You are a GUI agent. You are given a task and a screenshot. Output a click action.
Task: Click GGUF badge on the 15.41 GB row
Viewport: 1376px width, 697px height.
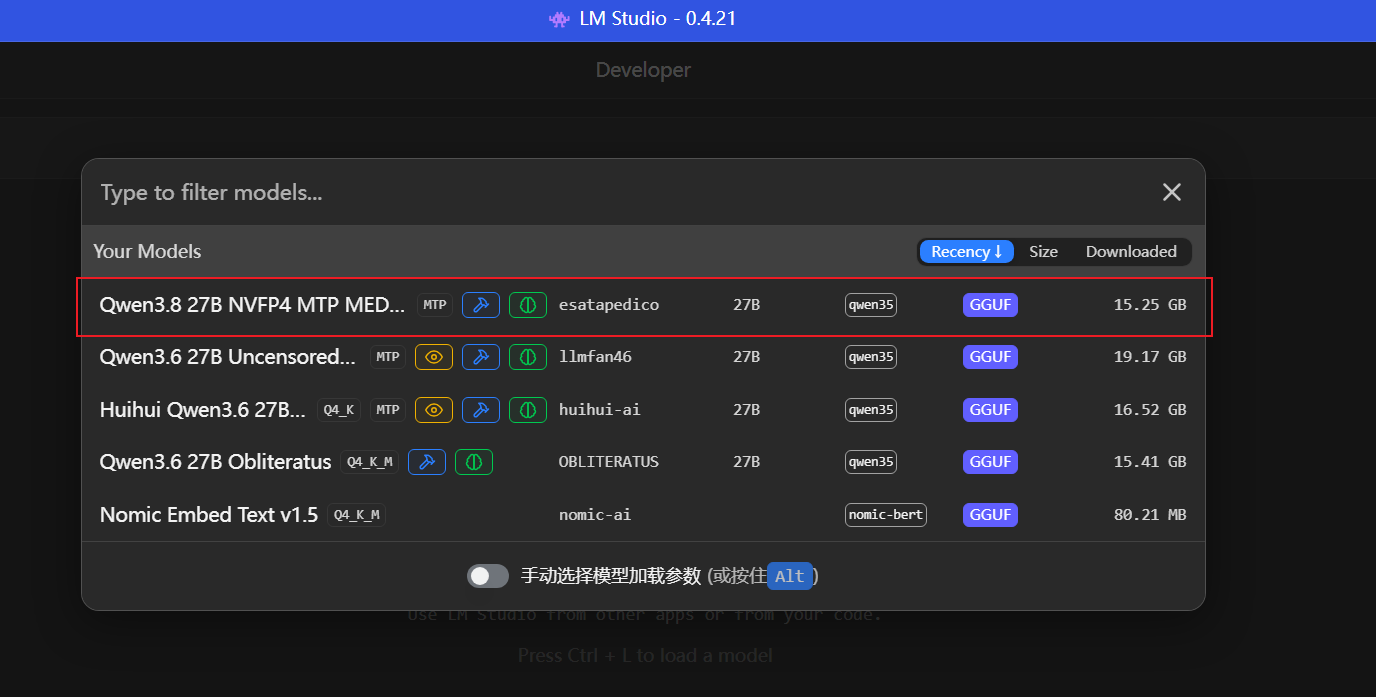pyautogui.click(x=990, y=462)
